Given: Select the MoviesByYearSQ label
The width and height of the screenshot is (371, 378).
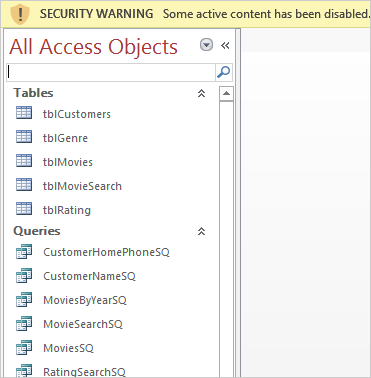Looking at the screenshot, I should tap(85, 301).
